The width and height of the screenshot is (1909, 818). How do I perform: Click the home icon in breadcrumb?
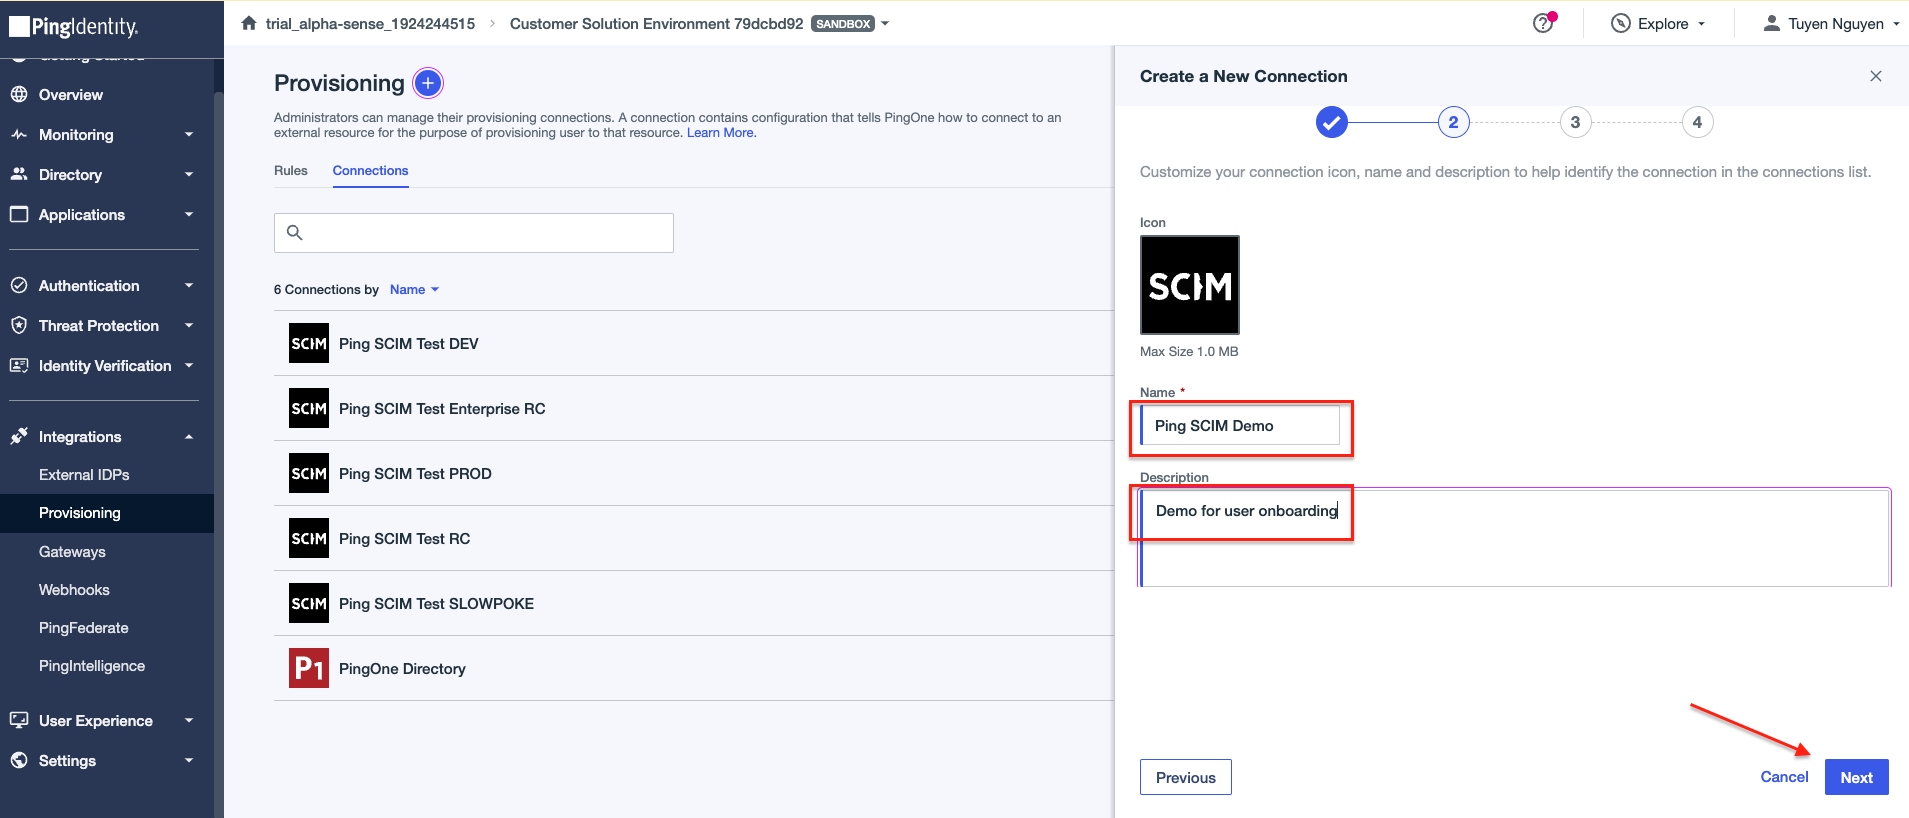click(249, 23)
